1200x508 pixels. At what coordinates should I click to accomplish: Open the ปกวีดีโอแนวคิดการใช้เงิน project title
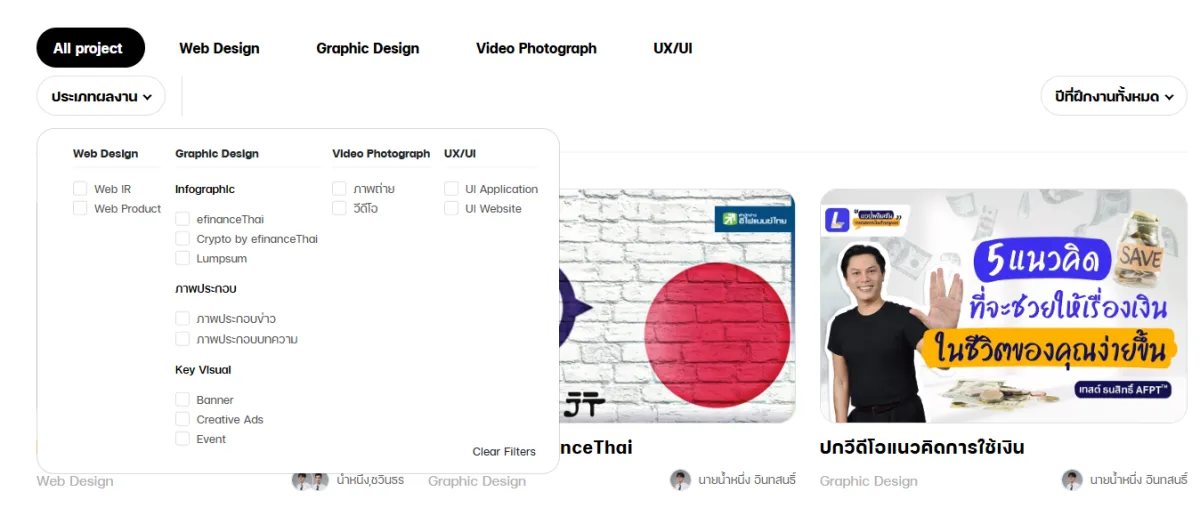[922, 447]
